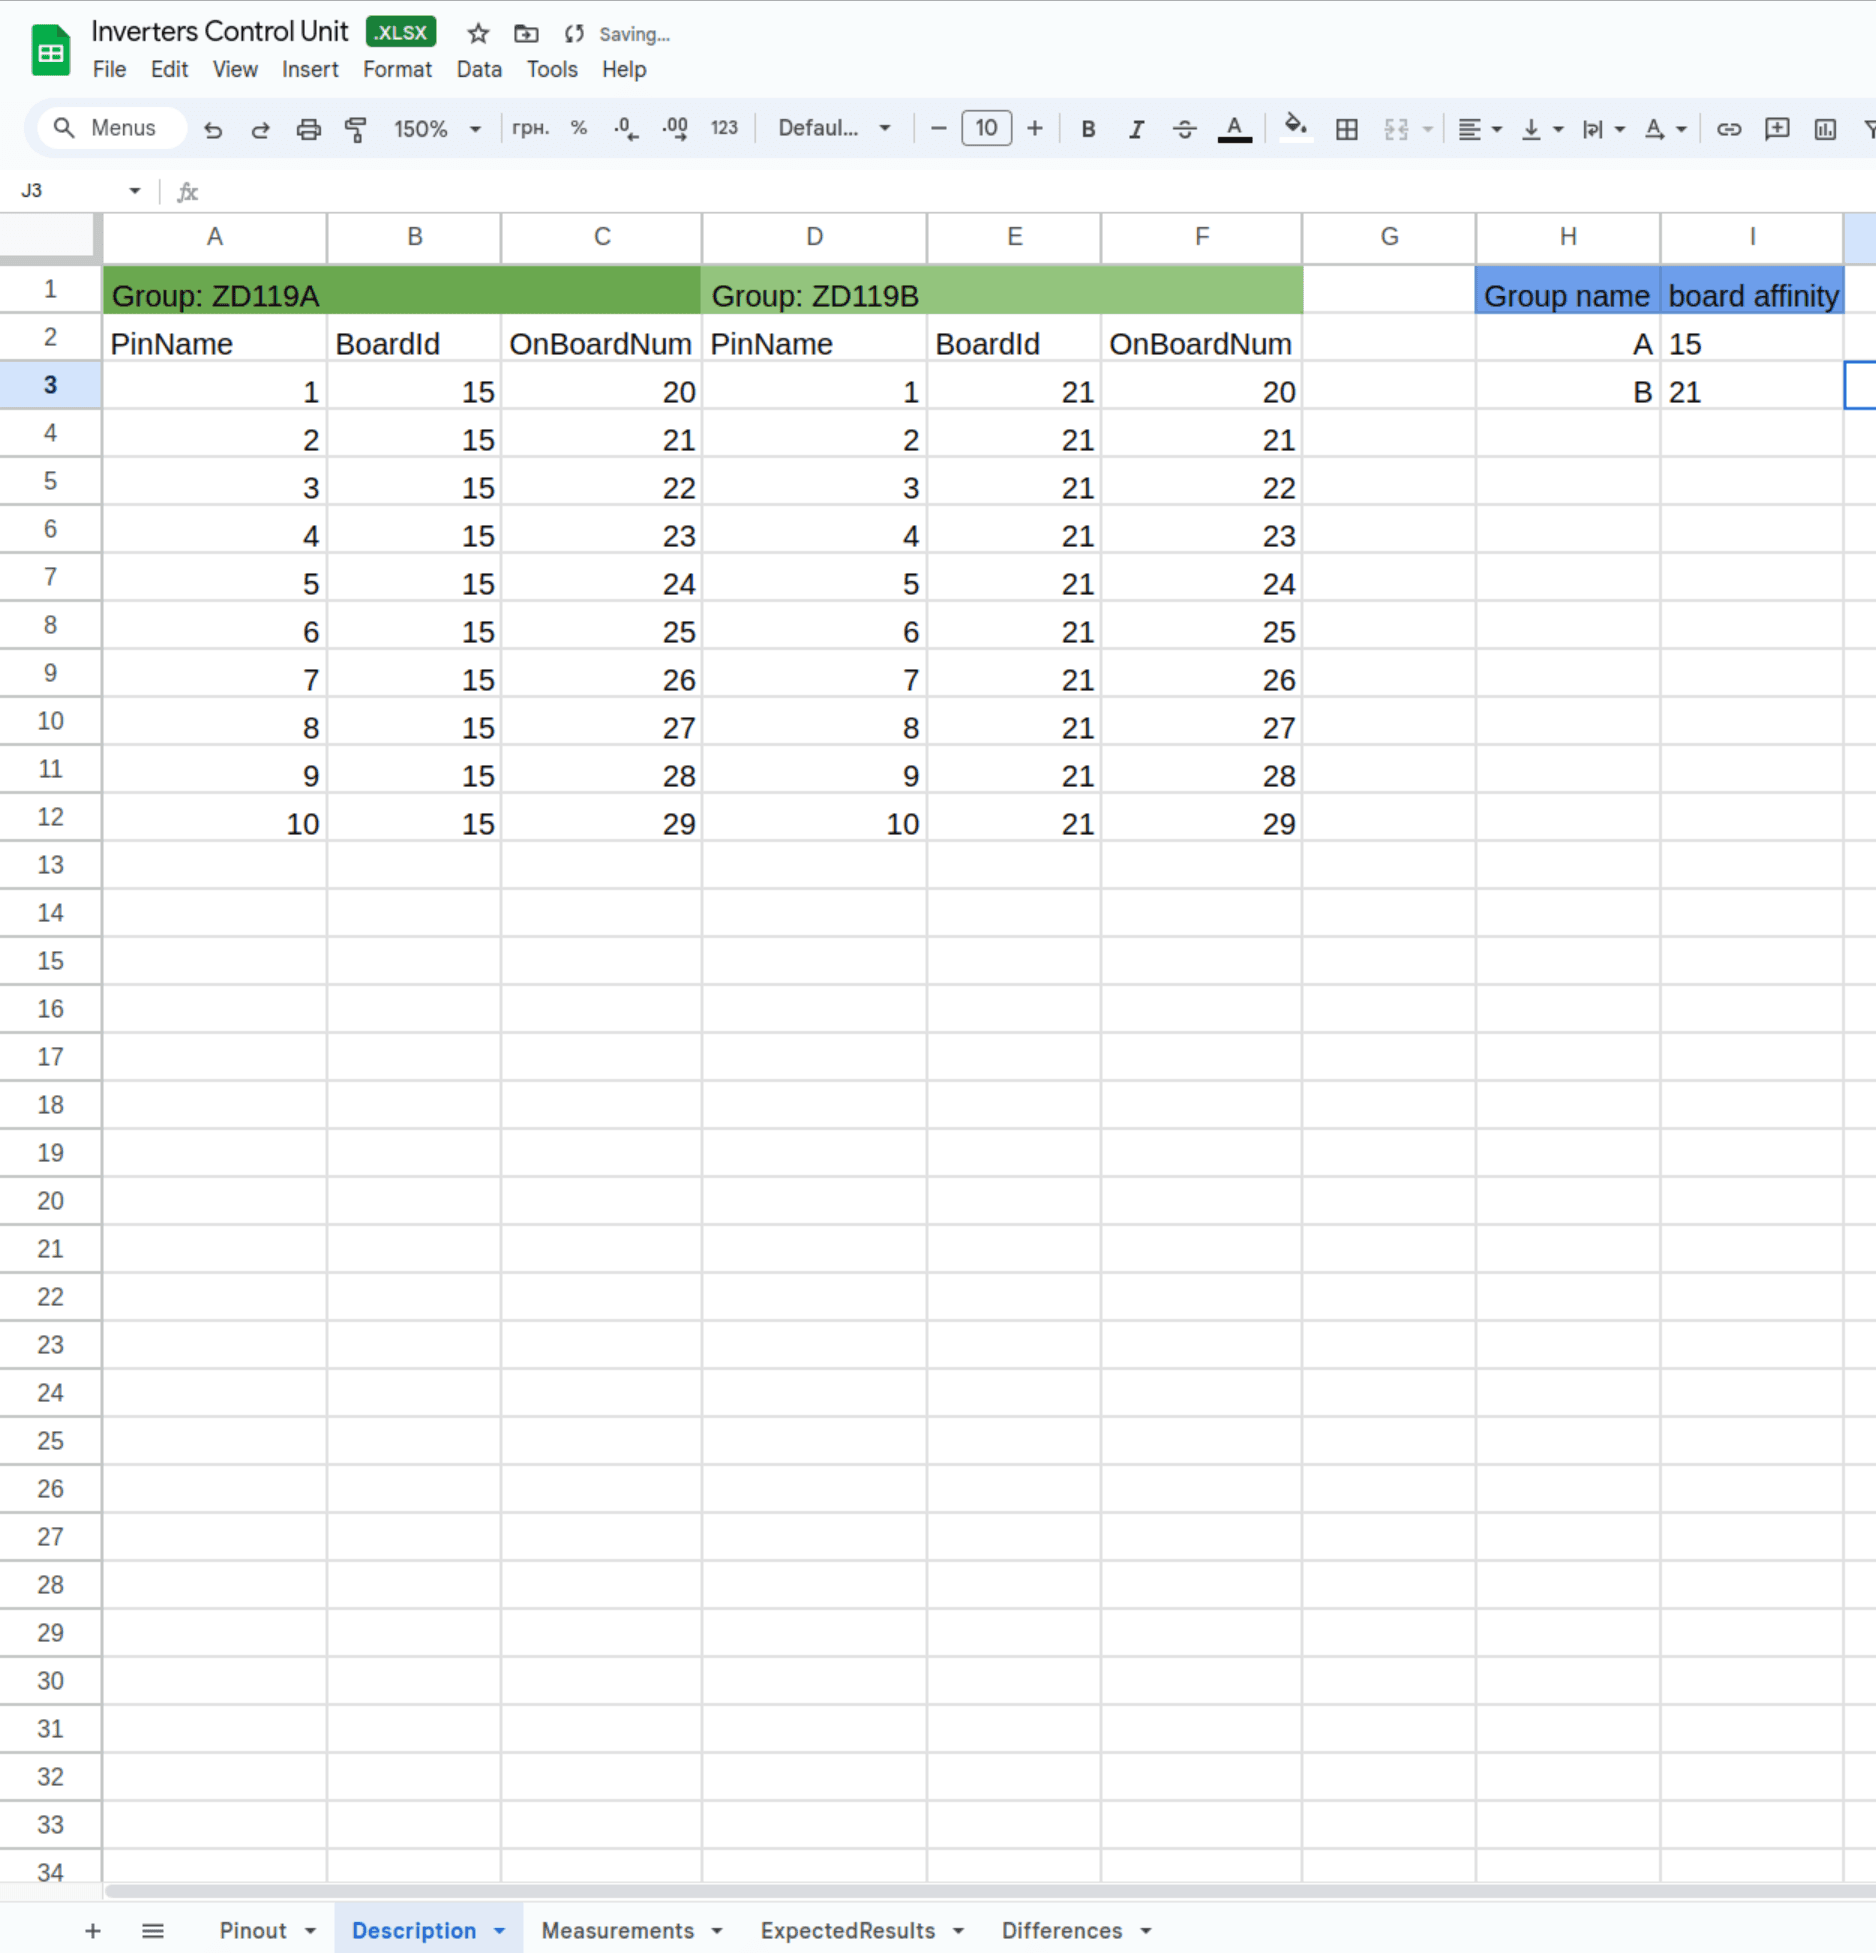The width and height of the screenshot is (1876, 1953).
Task: Open the Google Sheets home icon
Action: click(x=50, y=51)
